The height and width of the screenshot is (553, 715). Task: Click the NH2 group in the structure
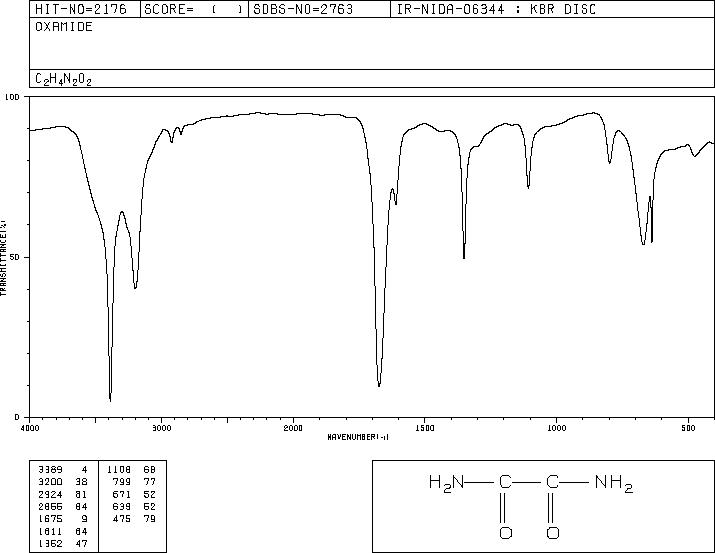(x=614, y=483)
